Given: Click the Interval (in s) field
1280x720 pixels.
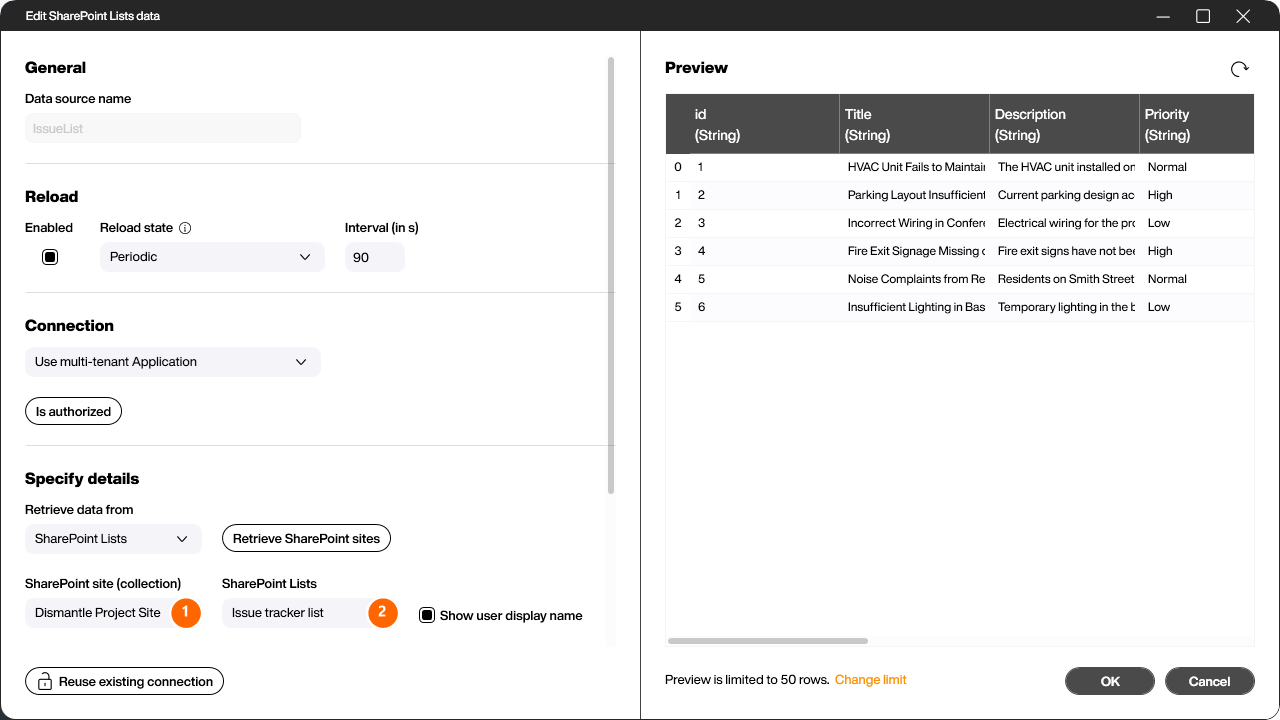Looking at the screenshot, I should 375,257.
